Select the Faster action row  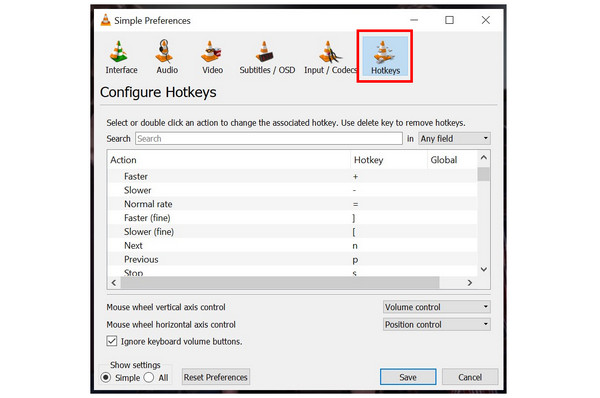293,176
